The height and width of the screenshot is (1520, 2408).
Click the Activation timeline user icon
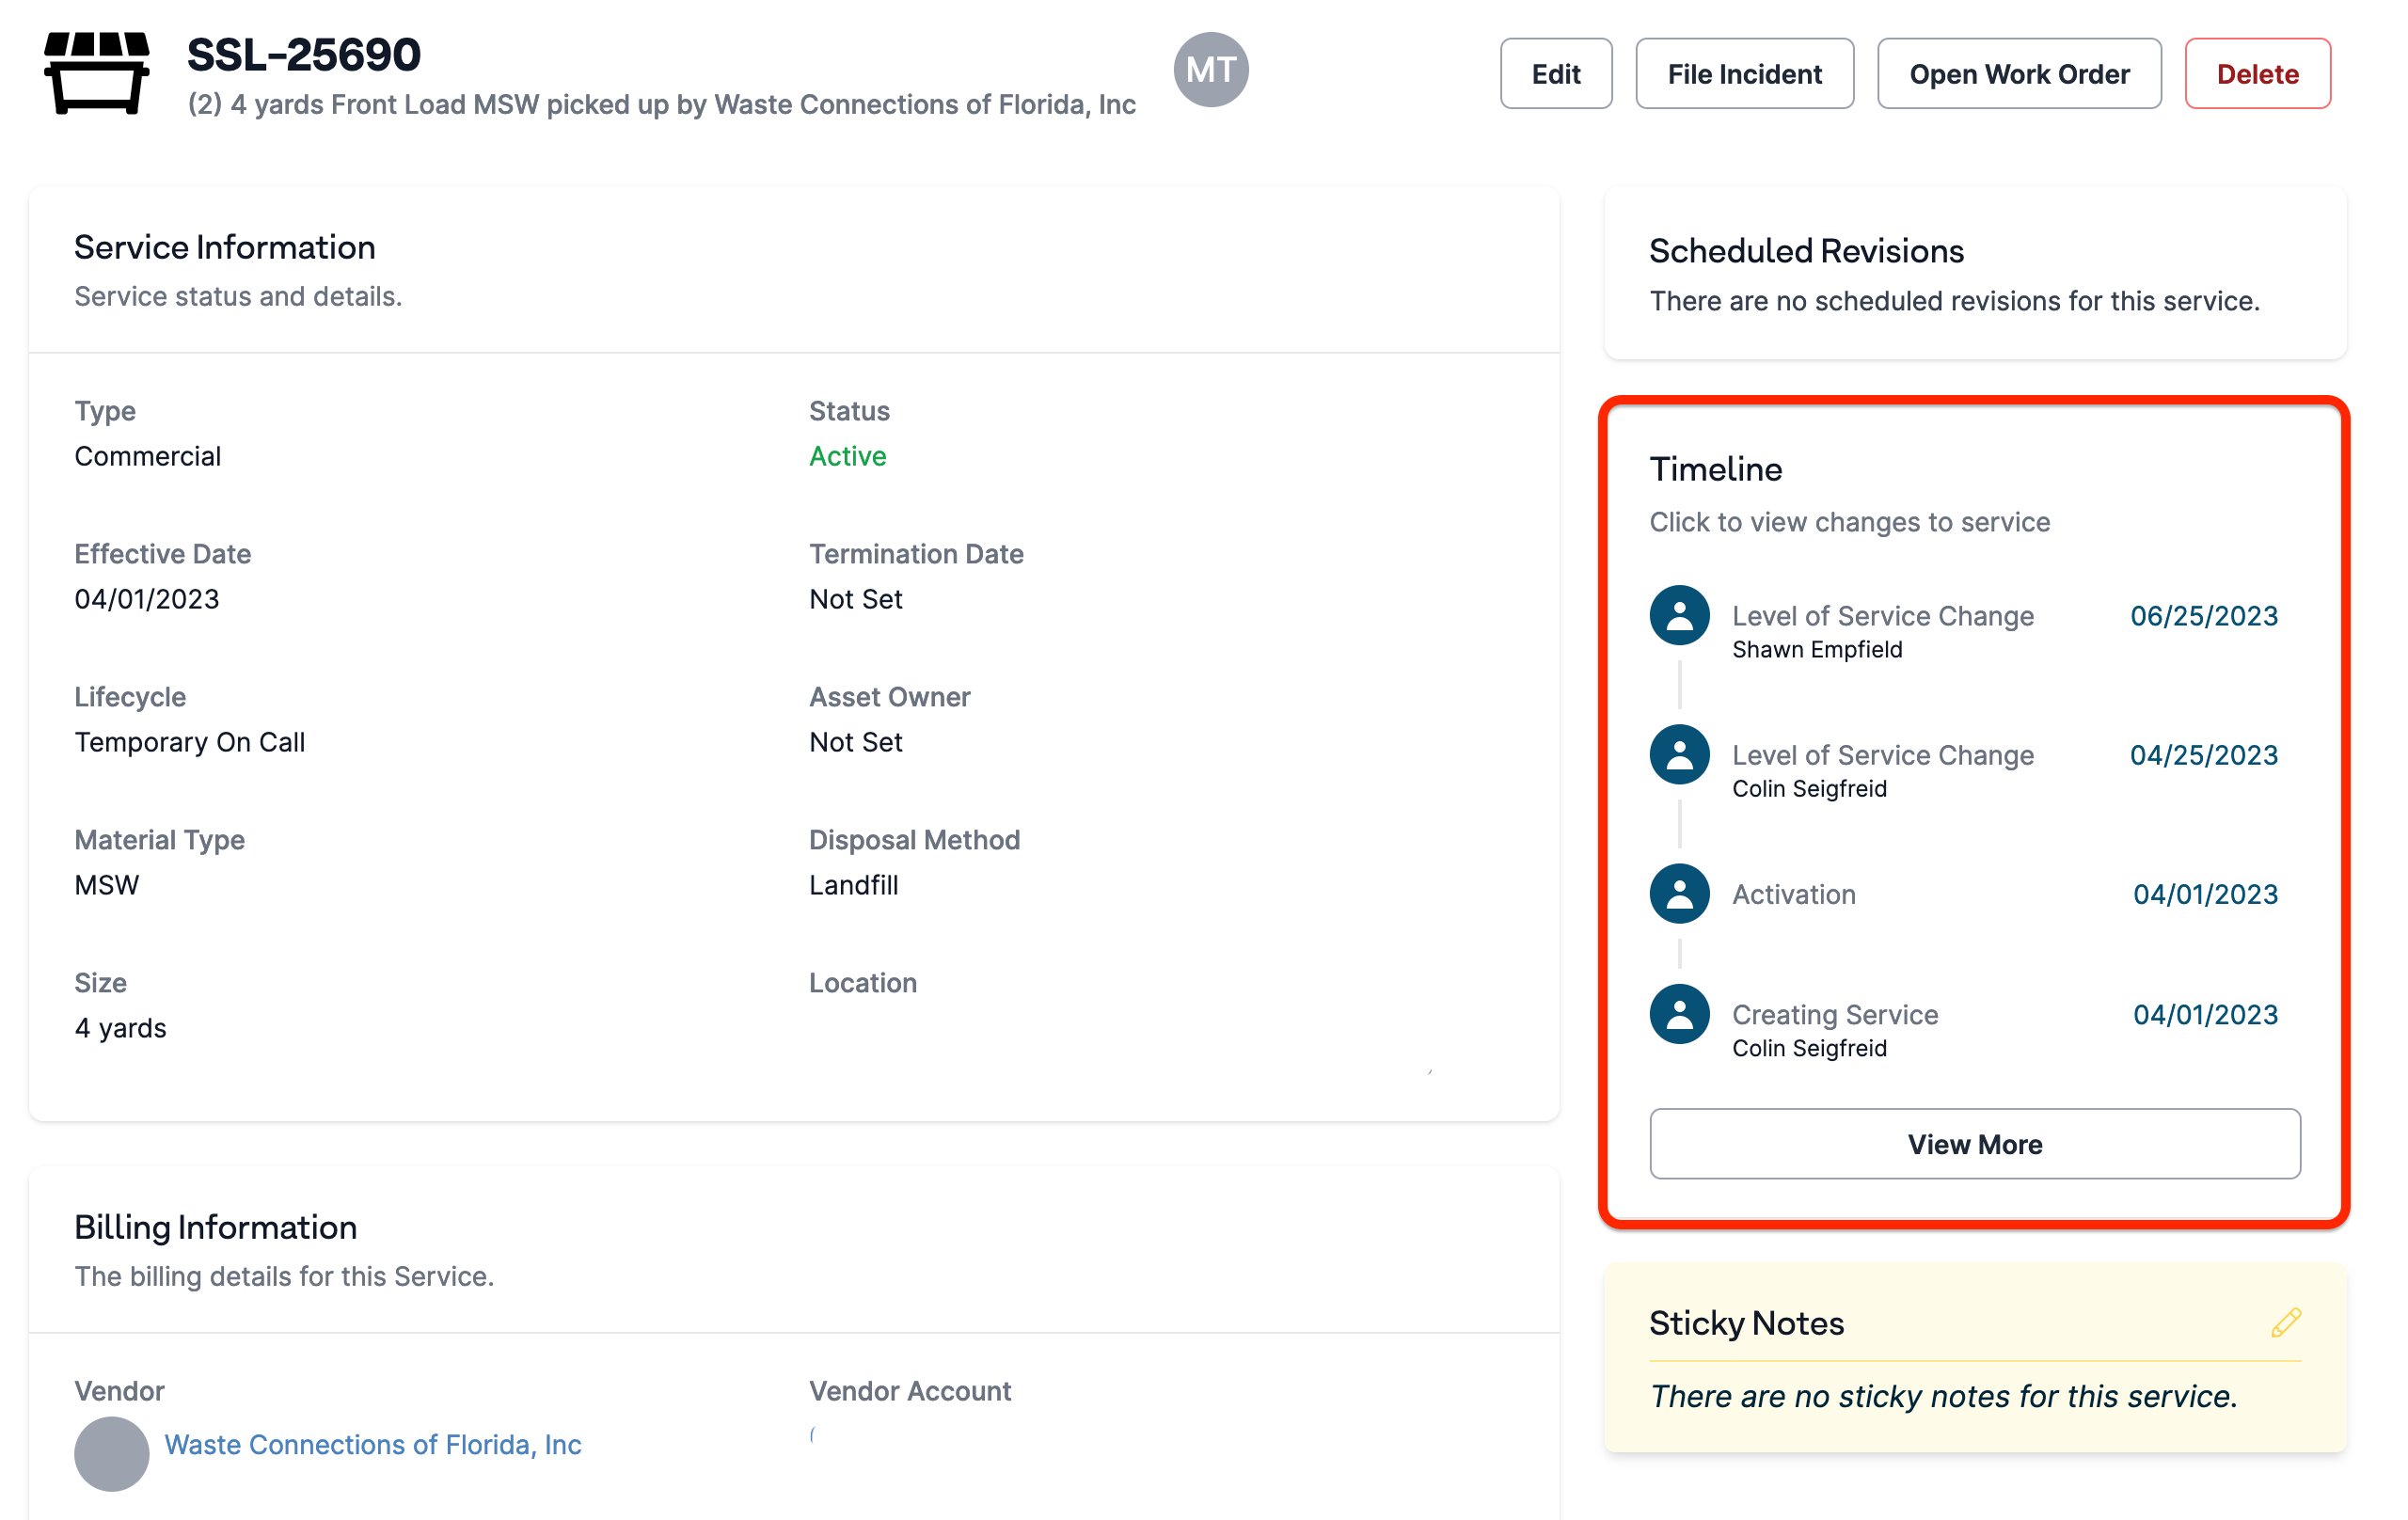(x=1679, y=893)
